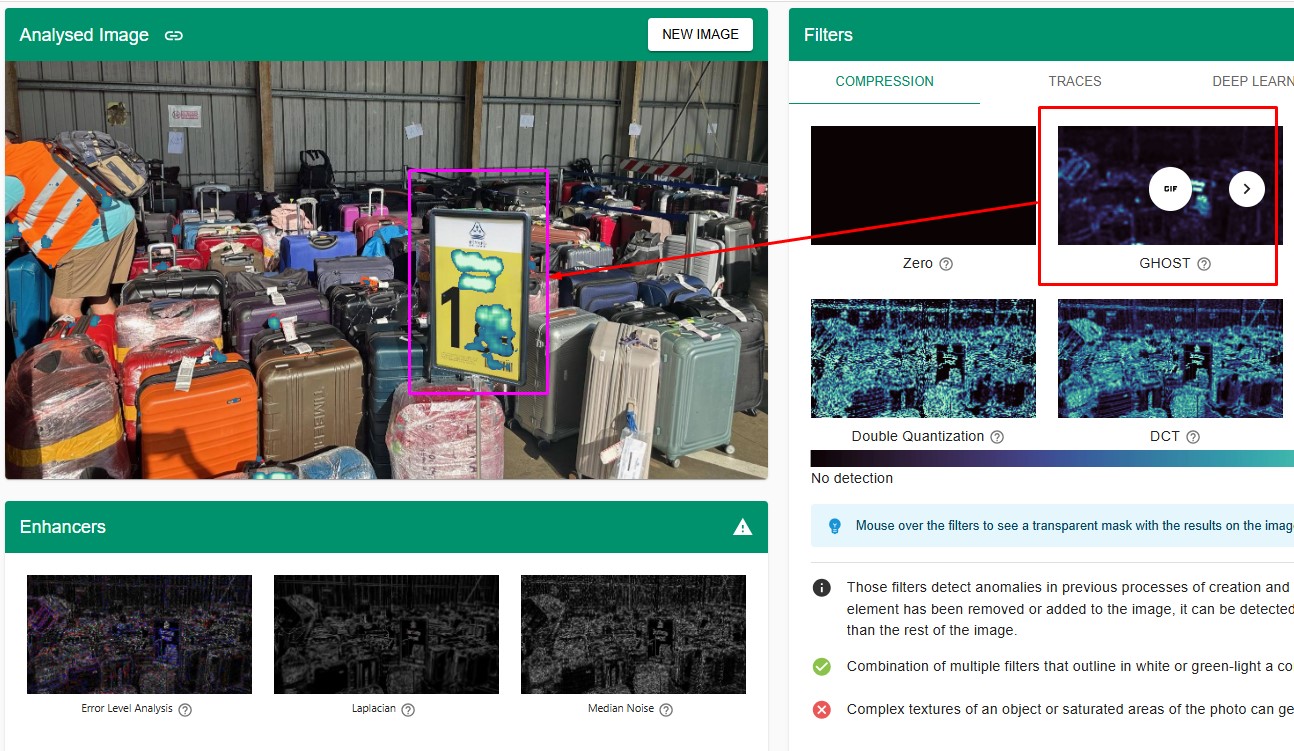Viewport: 1294px width, 751px height.
Task: Click help icon beside Double Quantization
Action: click(x=997, y=437)
